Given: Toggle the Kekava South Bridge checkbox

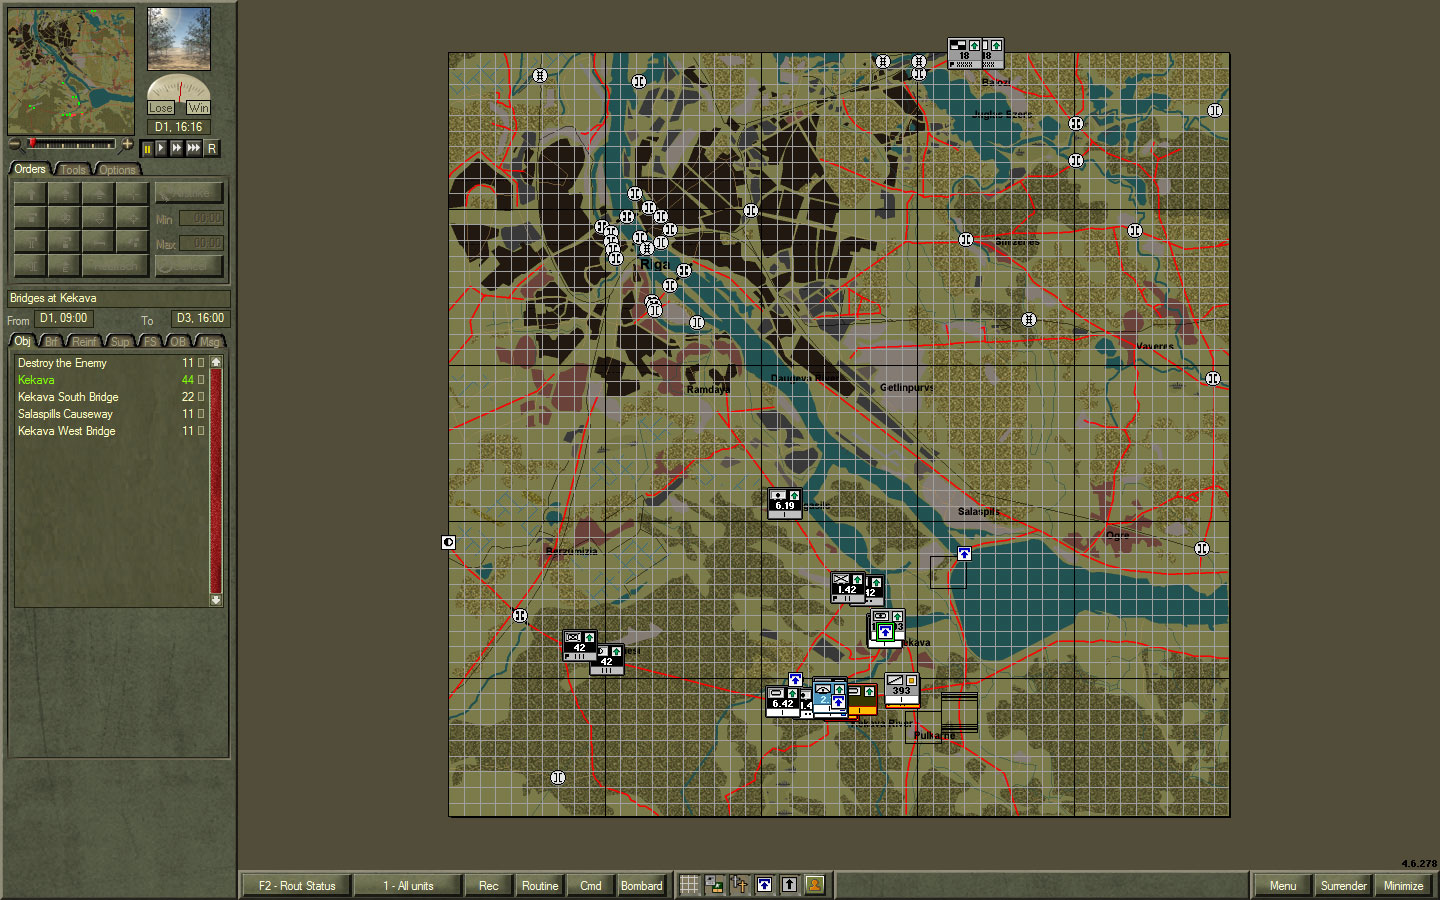Looking at the screenshot, I should click(201, 397).
